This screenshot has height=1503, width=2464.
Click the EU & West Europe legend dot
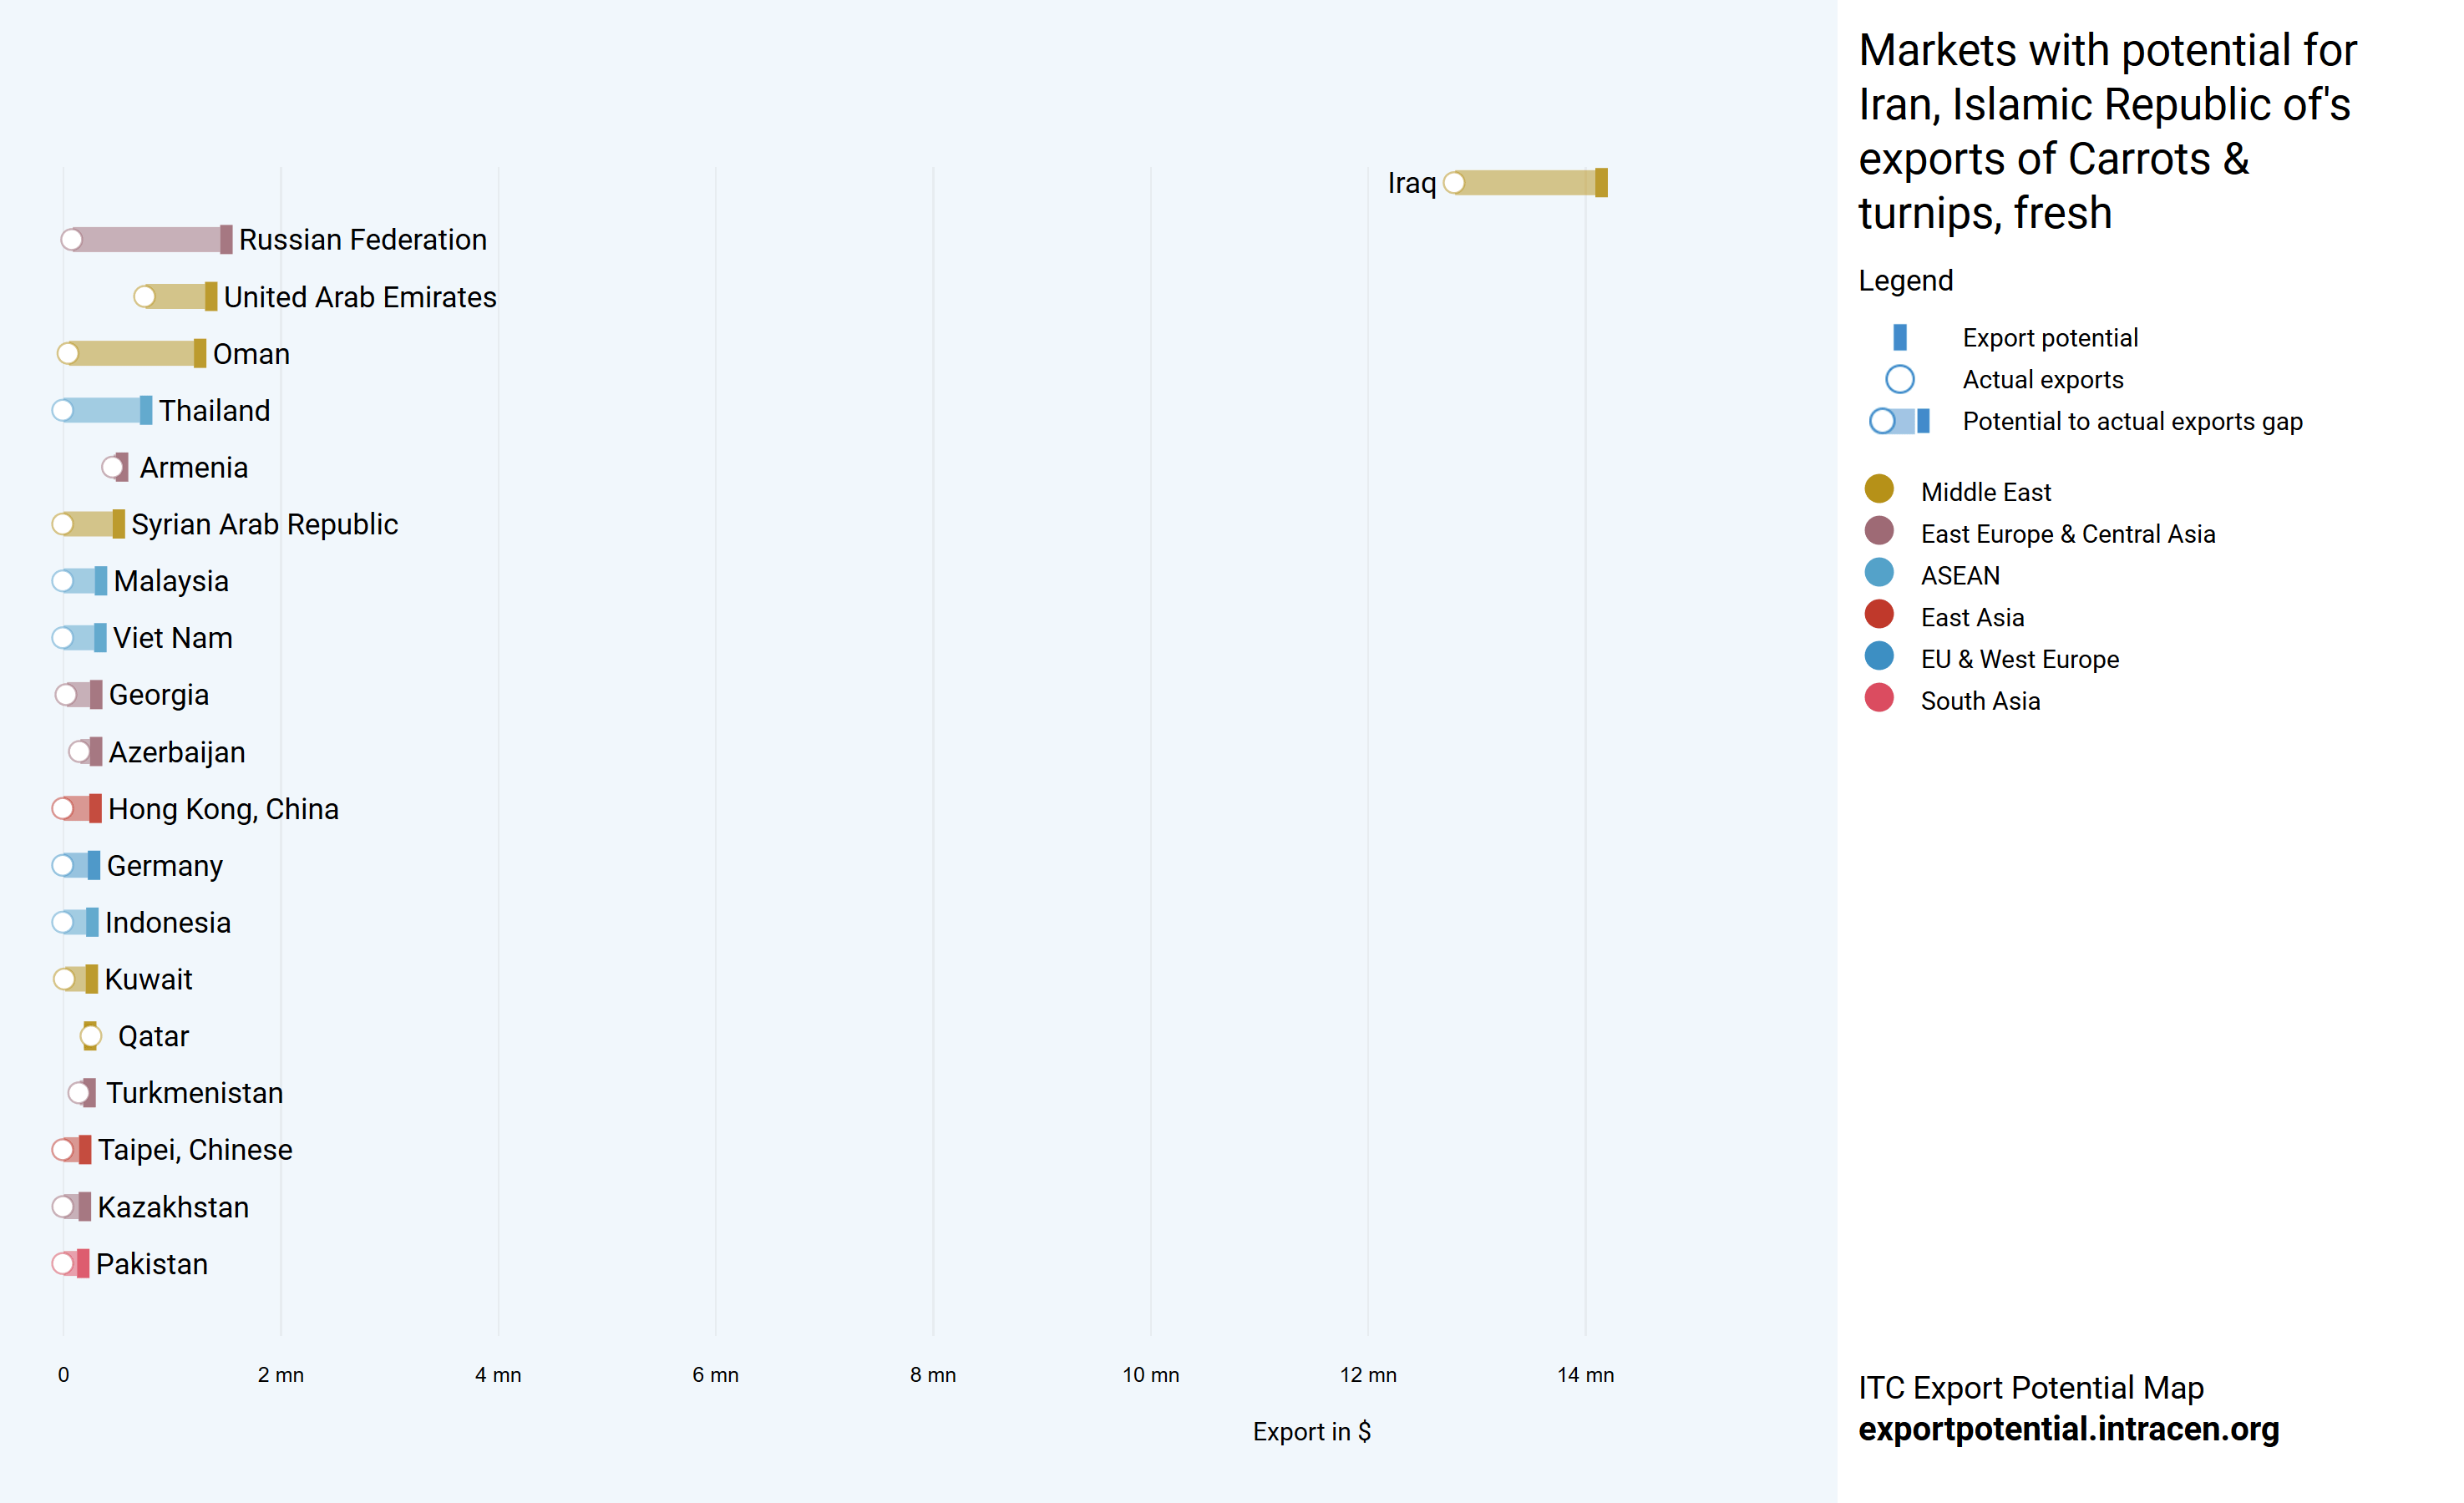(x=1879, y=657)
